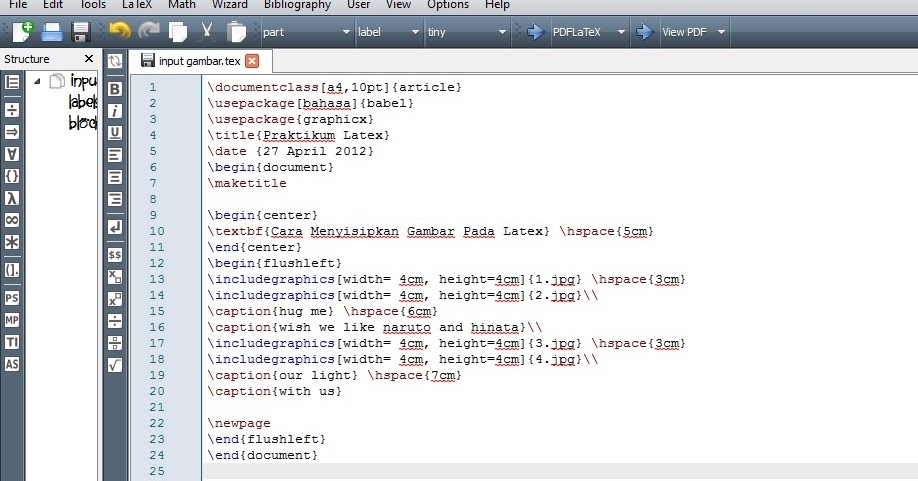Viewport: 918px width, 481px height.
Task: Place cursor on \maketitle line
Action: [x=250, y=183]
